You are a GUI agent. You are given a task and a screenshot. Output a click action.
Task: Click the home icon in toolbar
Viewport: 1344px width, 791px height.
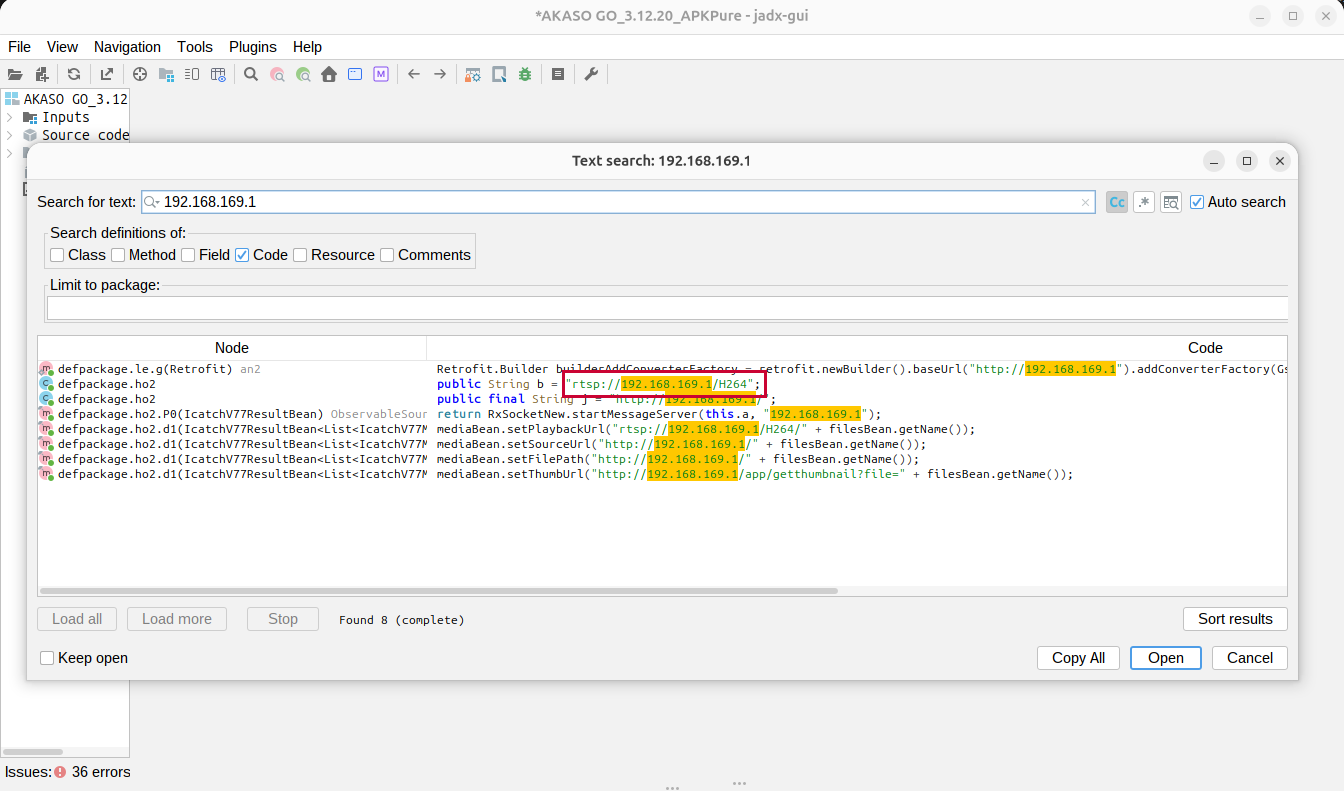click(x=328, y=74)
